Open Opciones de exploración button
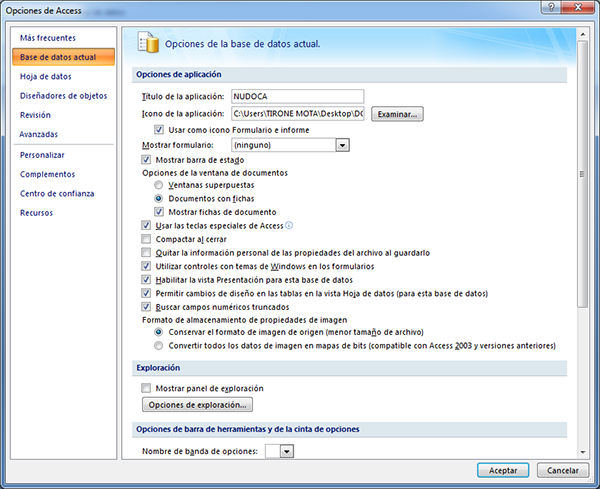 click(x=197, y=405)
